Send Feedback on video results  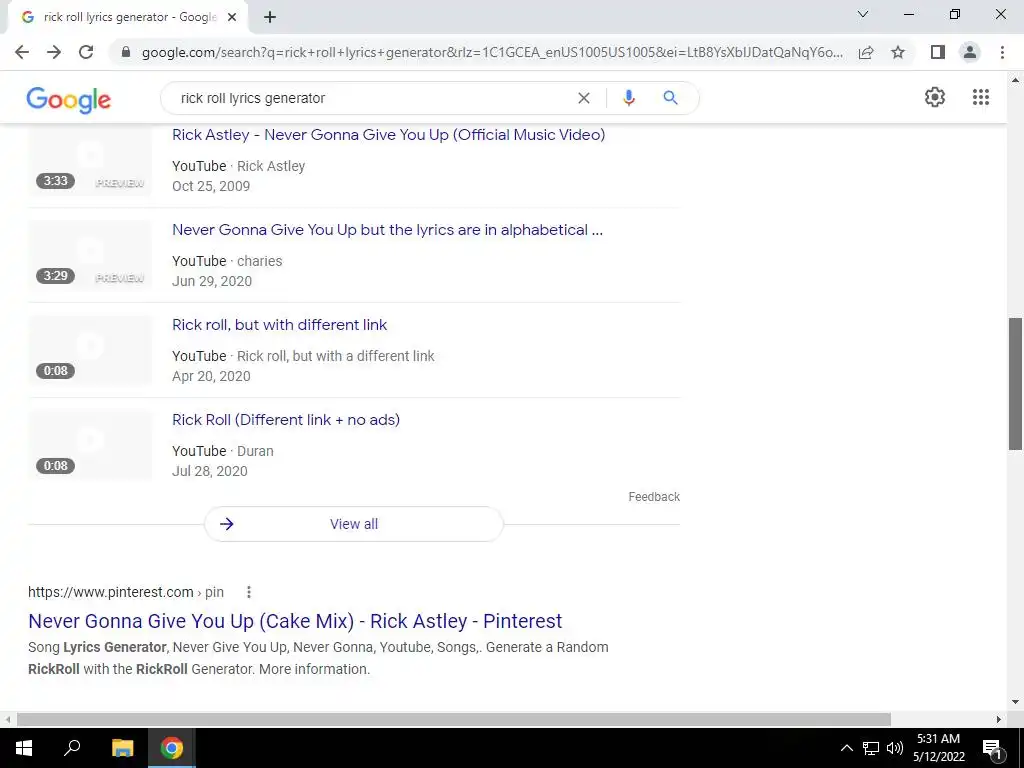click(x=654, y=497)
